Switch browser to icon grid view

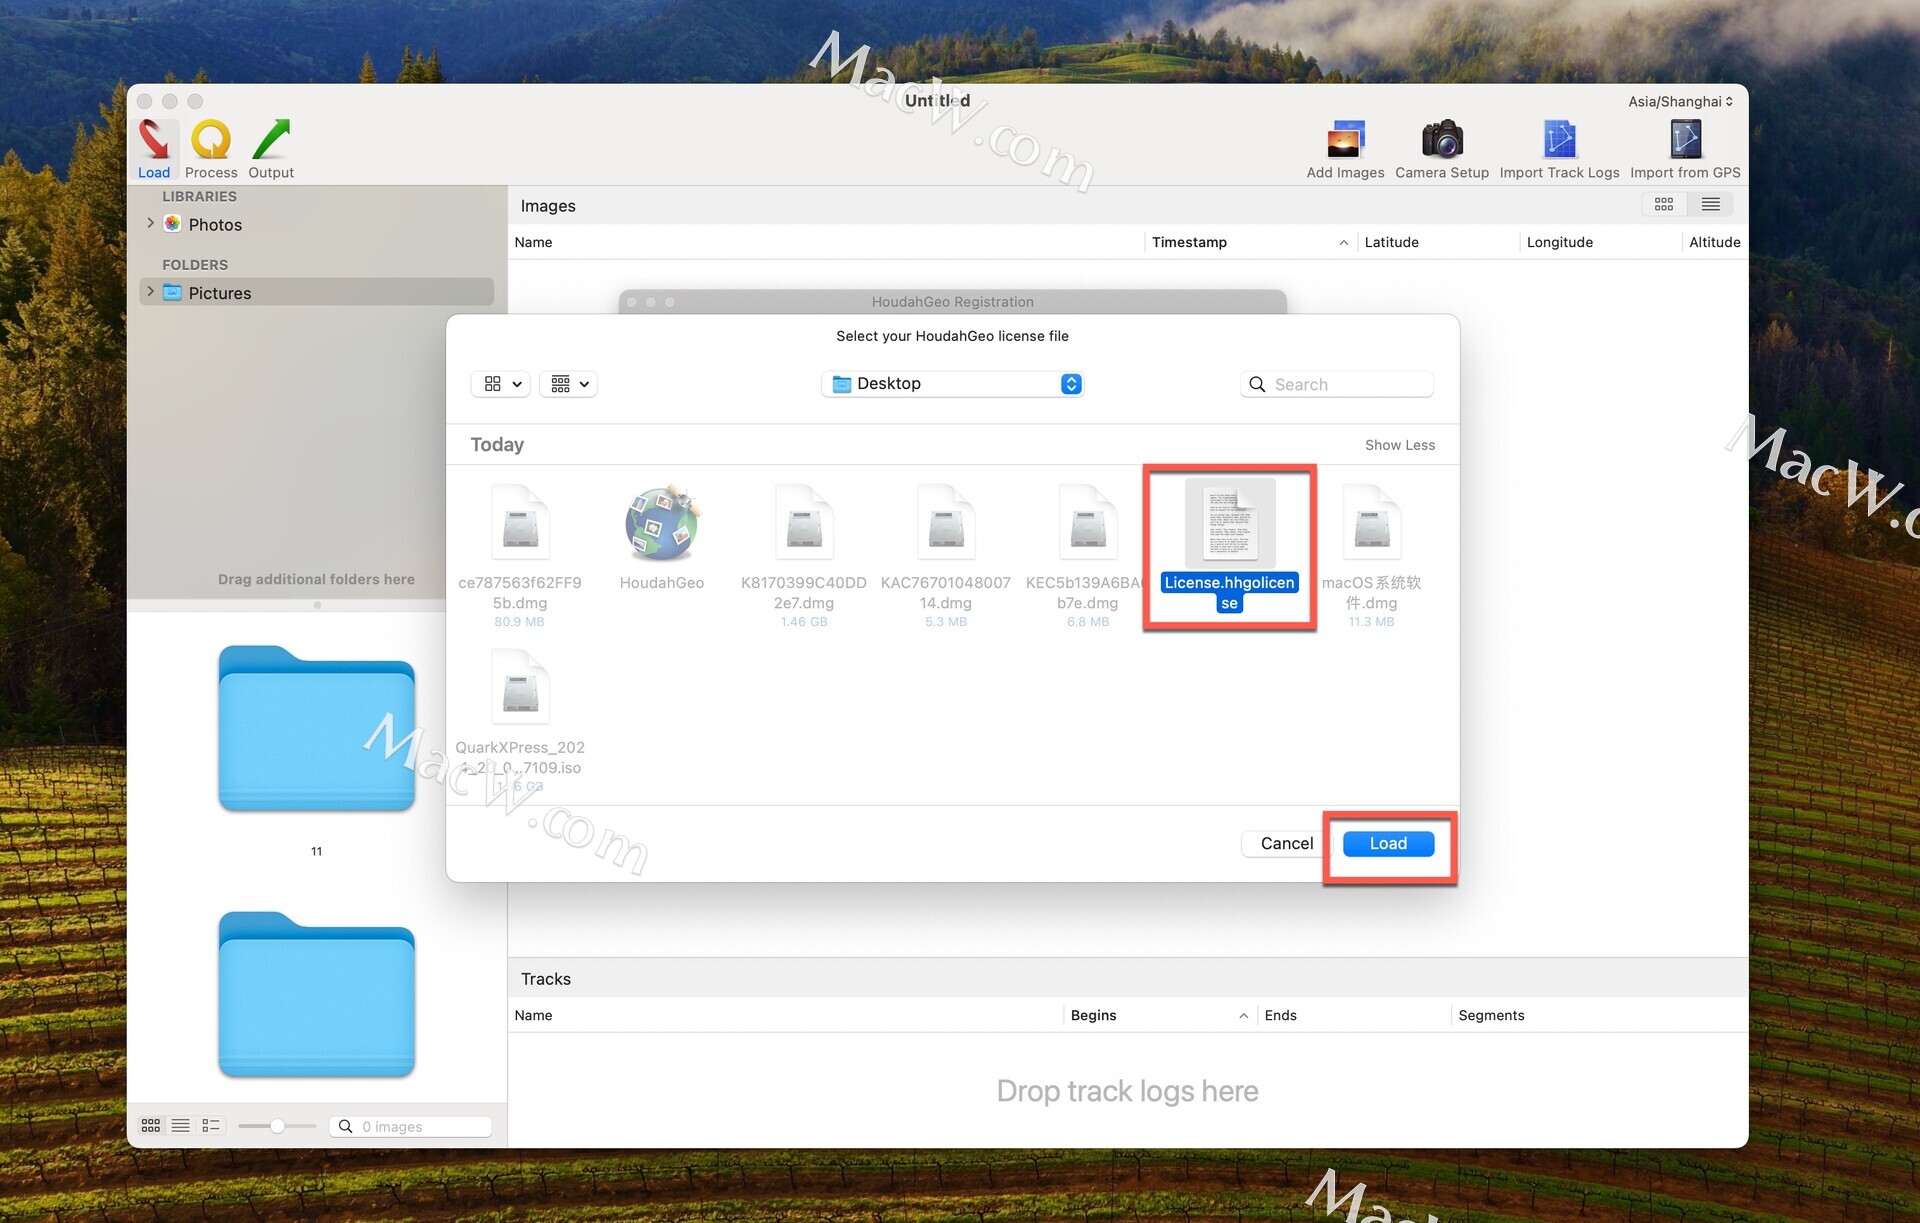click(151, 1126)
